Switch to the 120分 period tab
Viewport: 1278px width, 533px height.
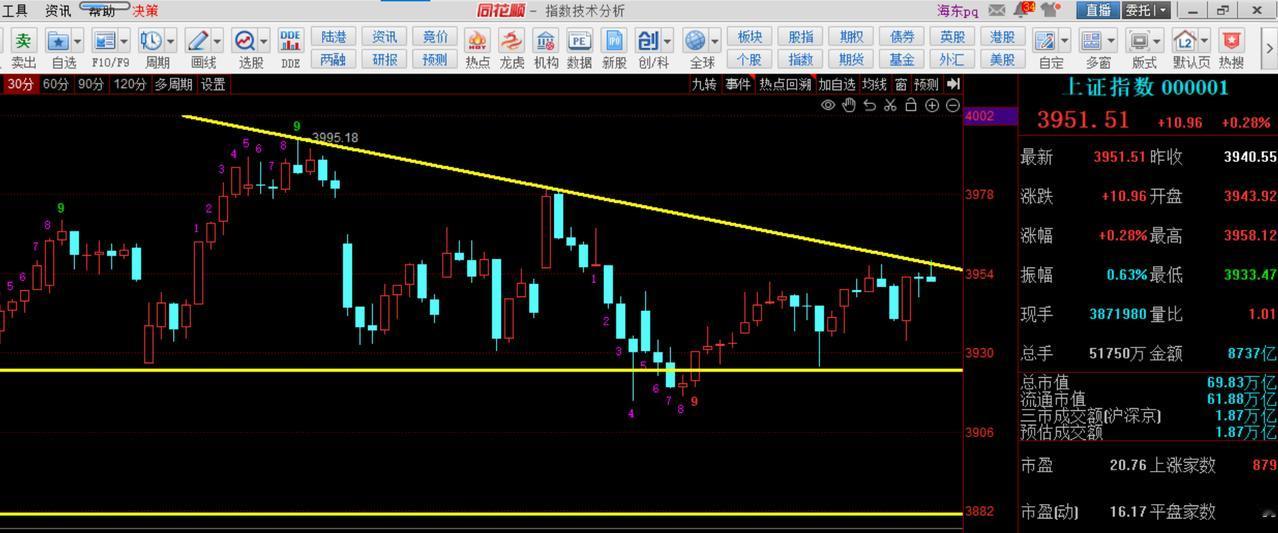(130, 84)
